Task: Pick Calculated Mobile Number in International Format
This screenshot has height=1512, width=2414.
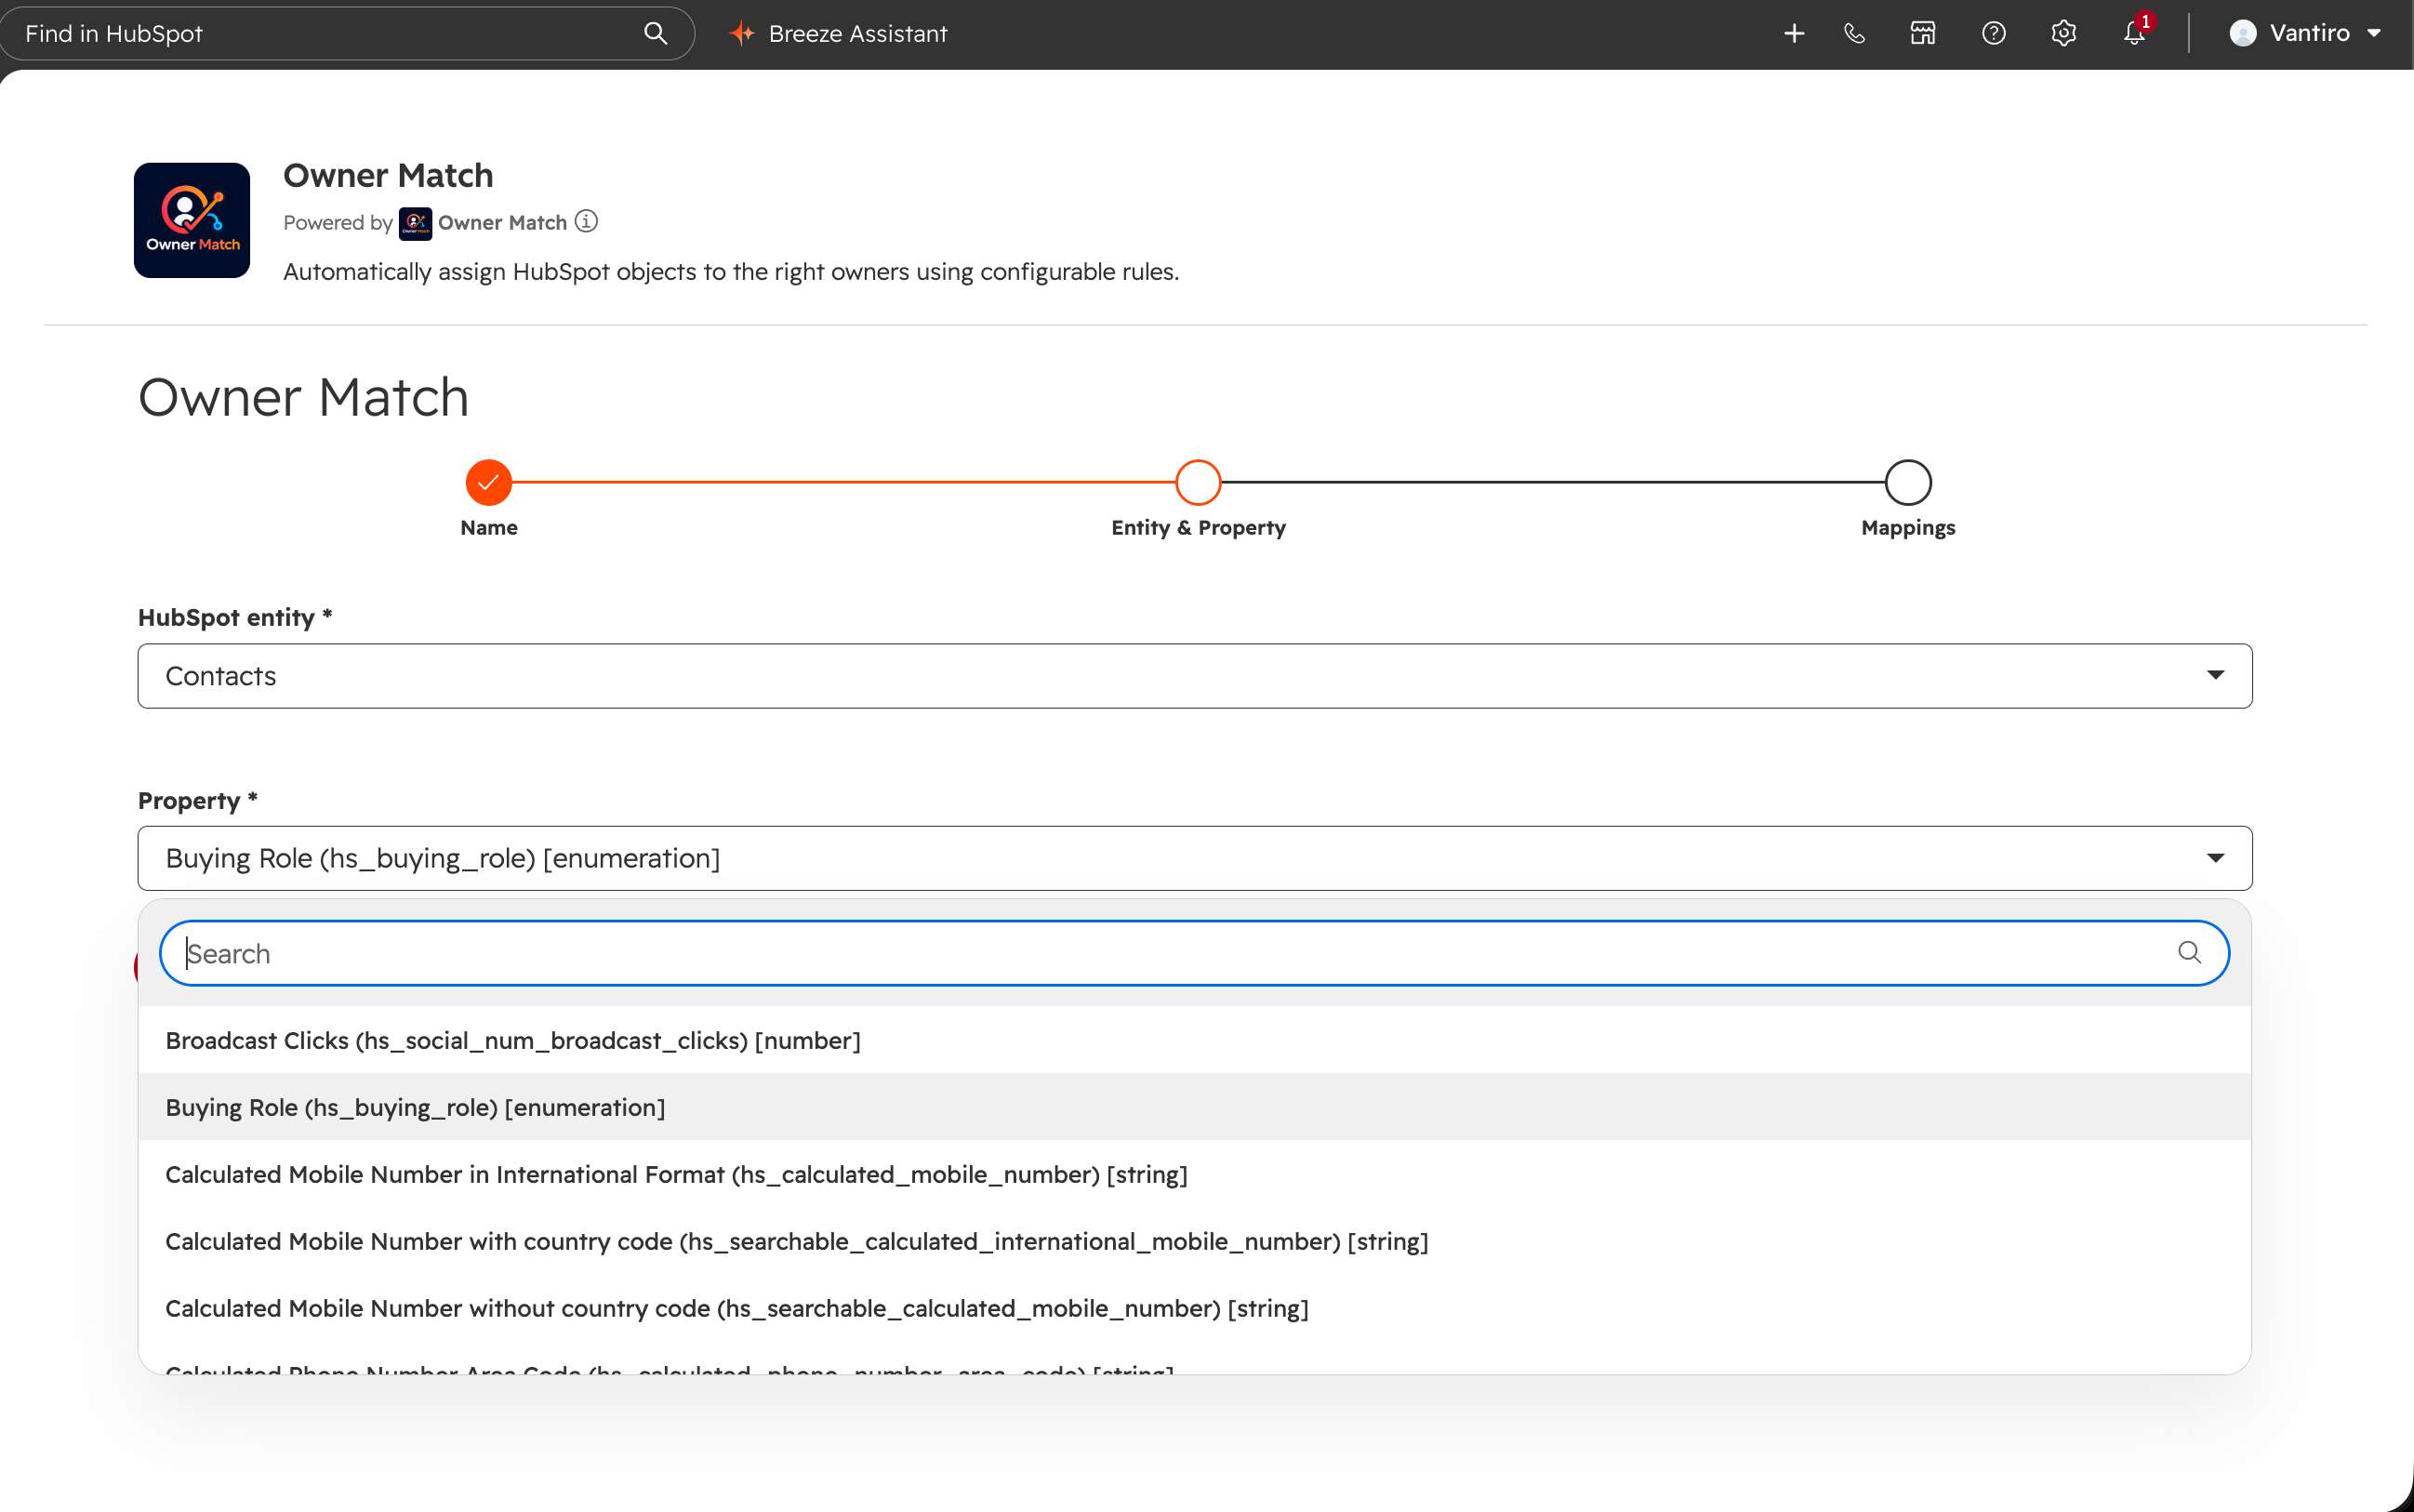Action: (x=1194, y=1174)
